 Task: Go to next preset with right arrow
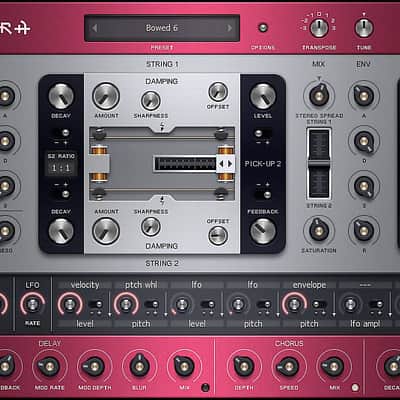click(x=230, y=28)
